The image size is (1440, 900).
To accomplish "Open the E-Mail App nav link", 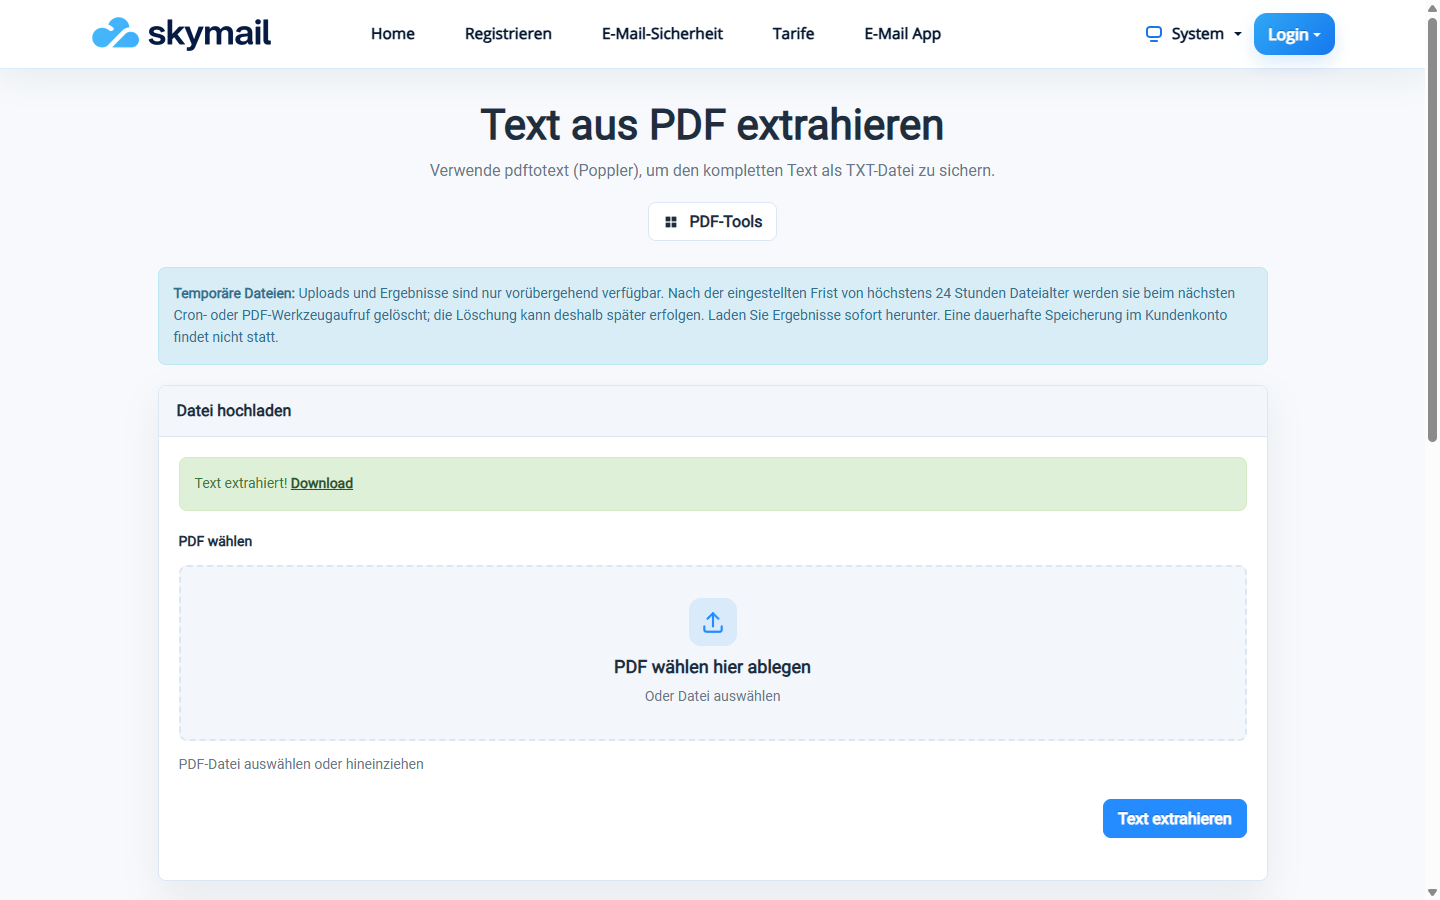I will (903, 34).
